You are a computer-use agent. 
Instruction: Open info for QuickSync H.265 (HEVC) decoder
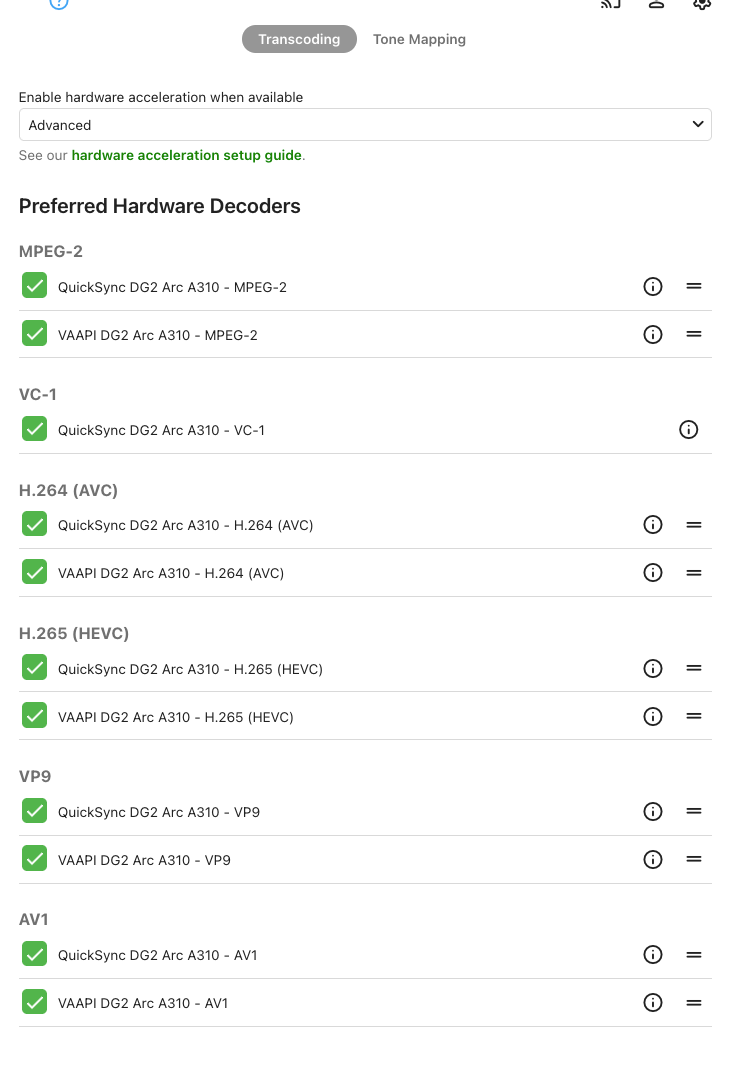coord(652,669)
